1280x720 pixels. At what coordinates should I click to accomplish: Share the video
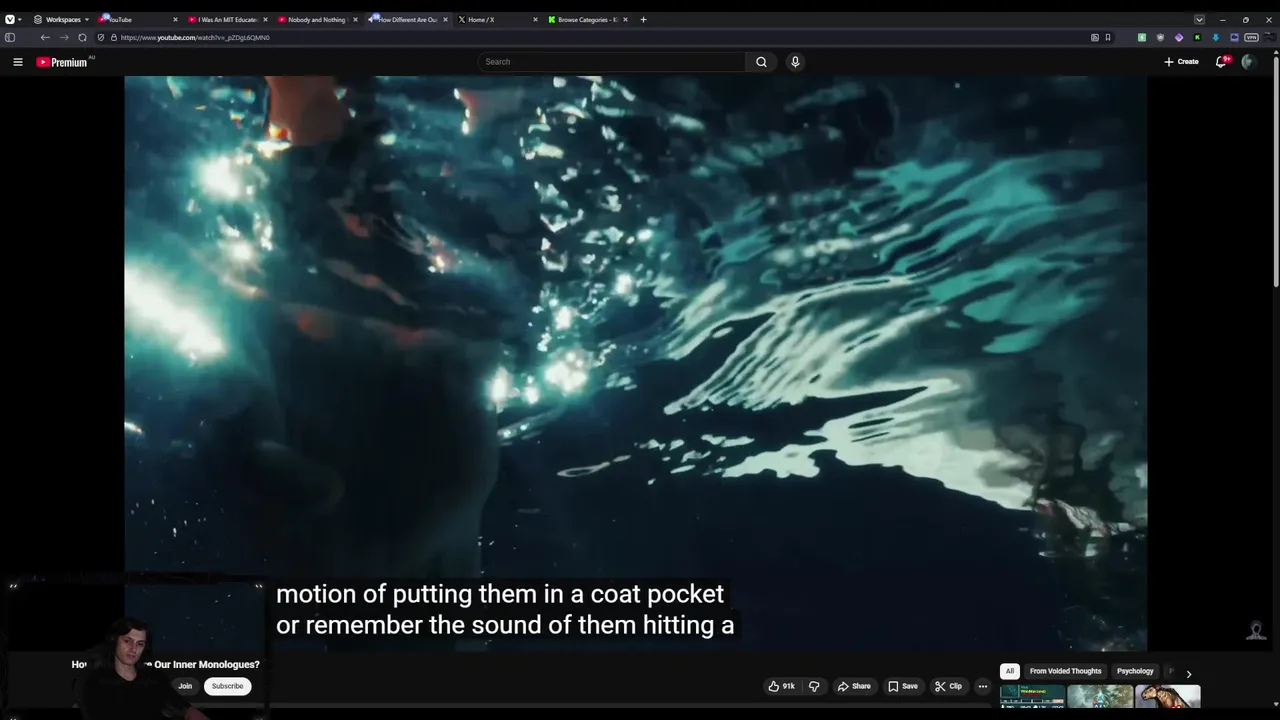[x=854, y=686]
